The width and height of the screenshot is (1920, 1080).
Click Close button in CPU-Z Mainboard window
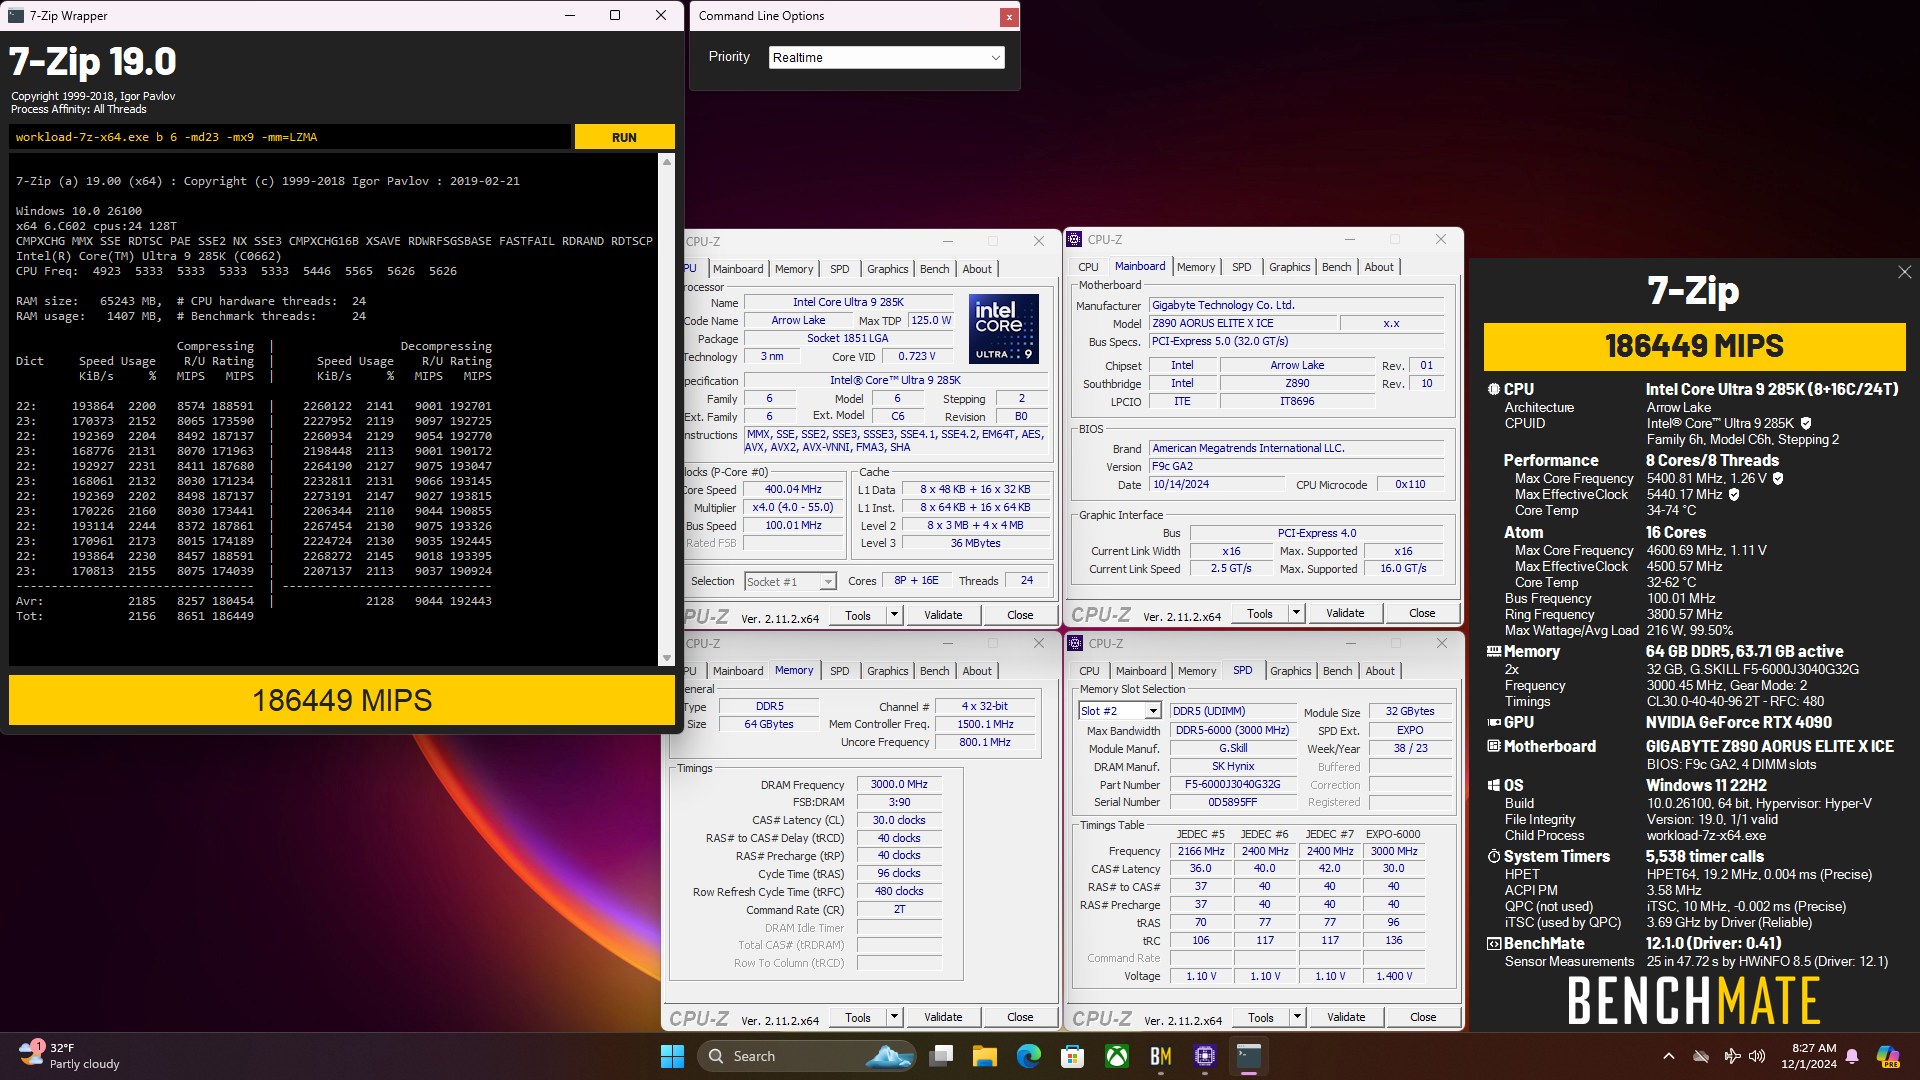point(1422,613)
